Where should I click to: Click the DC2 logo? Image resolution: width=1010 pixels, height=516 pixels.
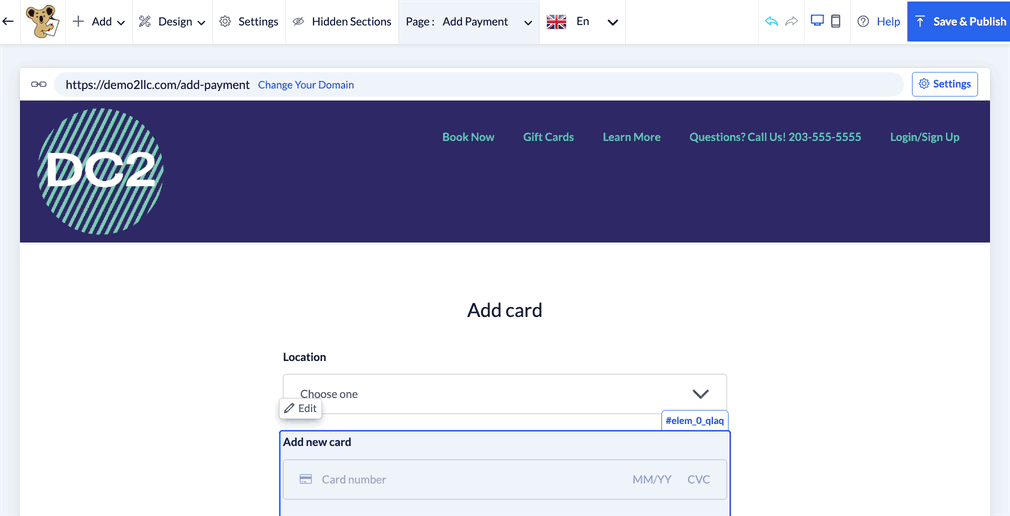click(x=101, y=171)
